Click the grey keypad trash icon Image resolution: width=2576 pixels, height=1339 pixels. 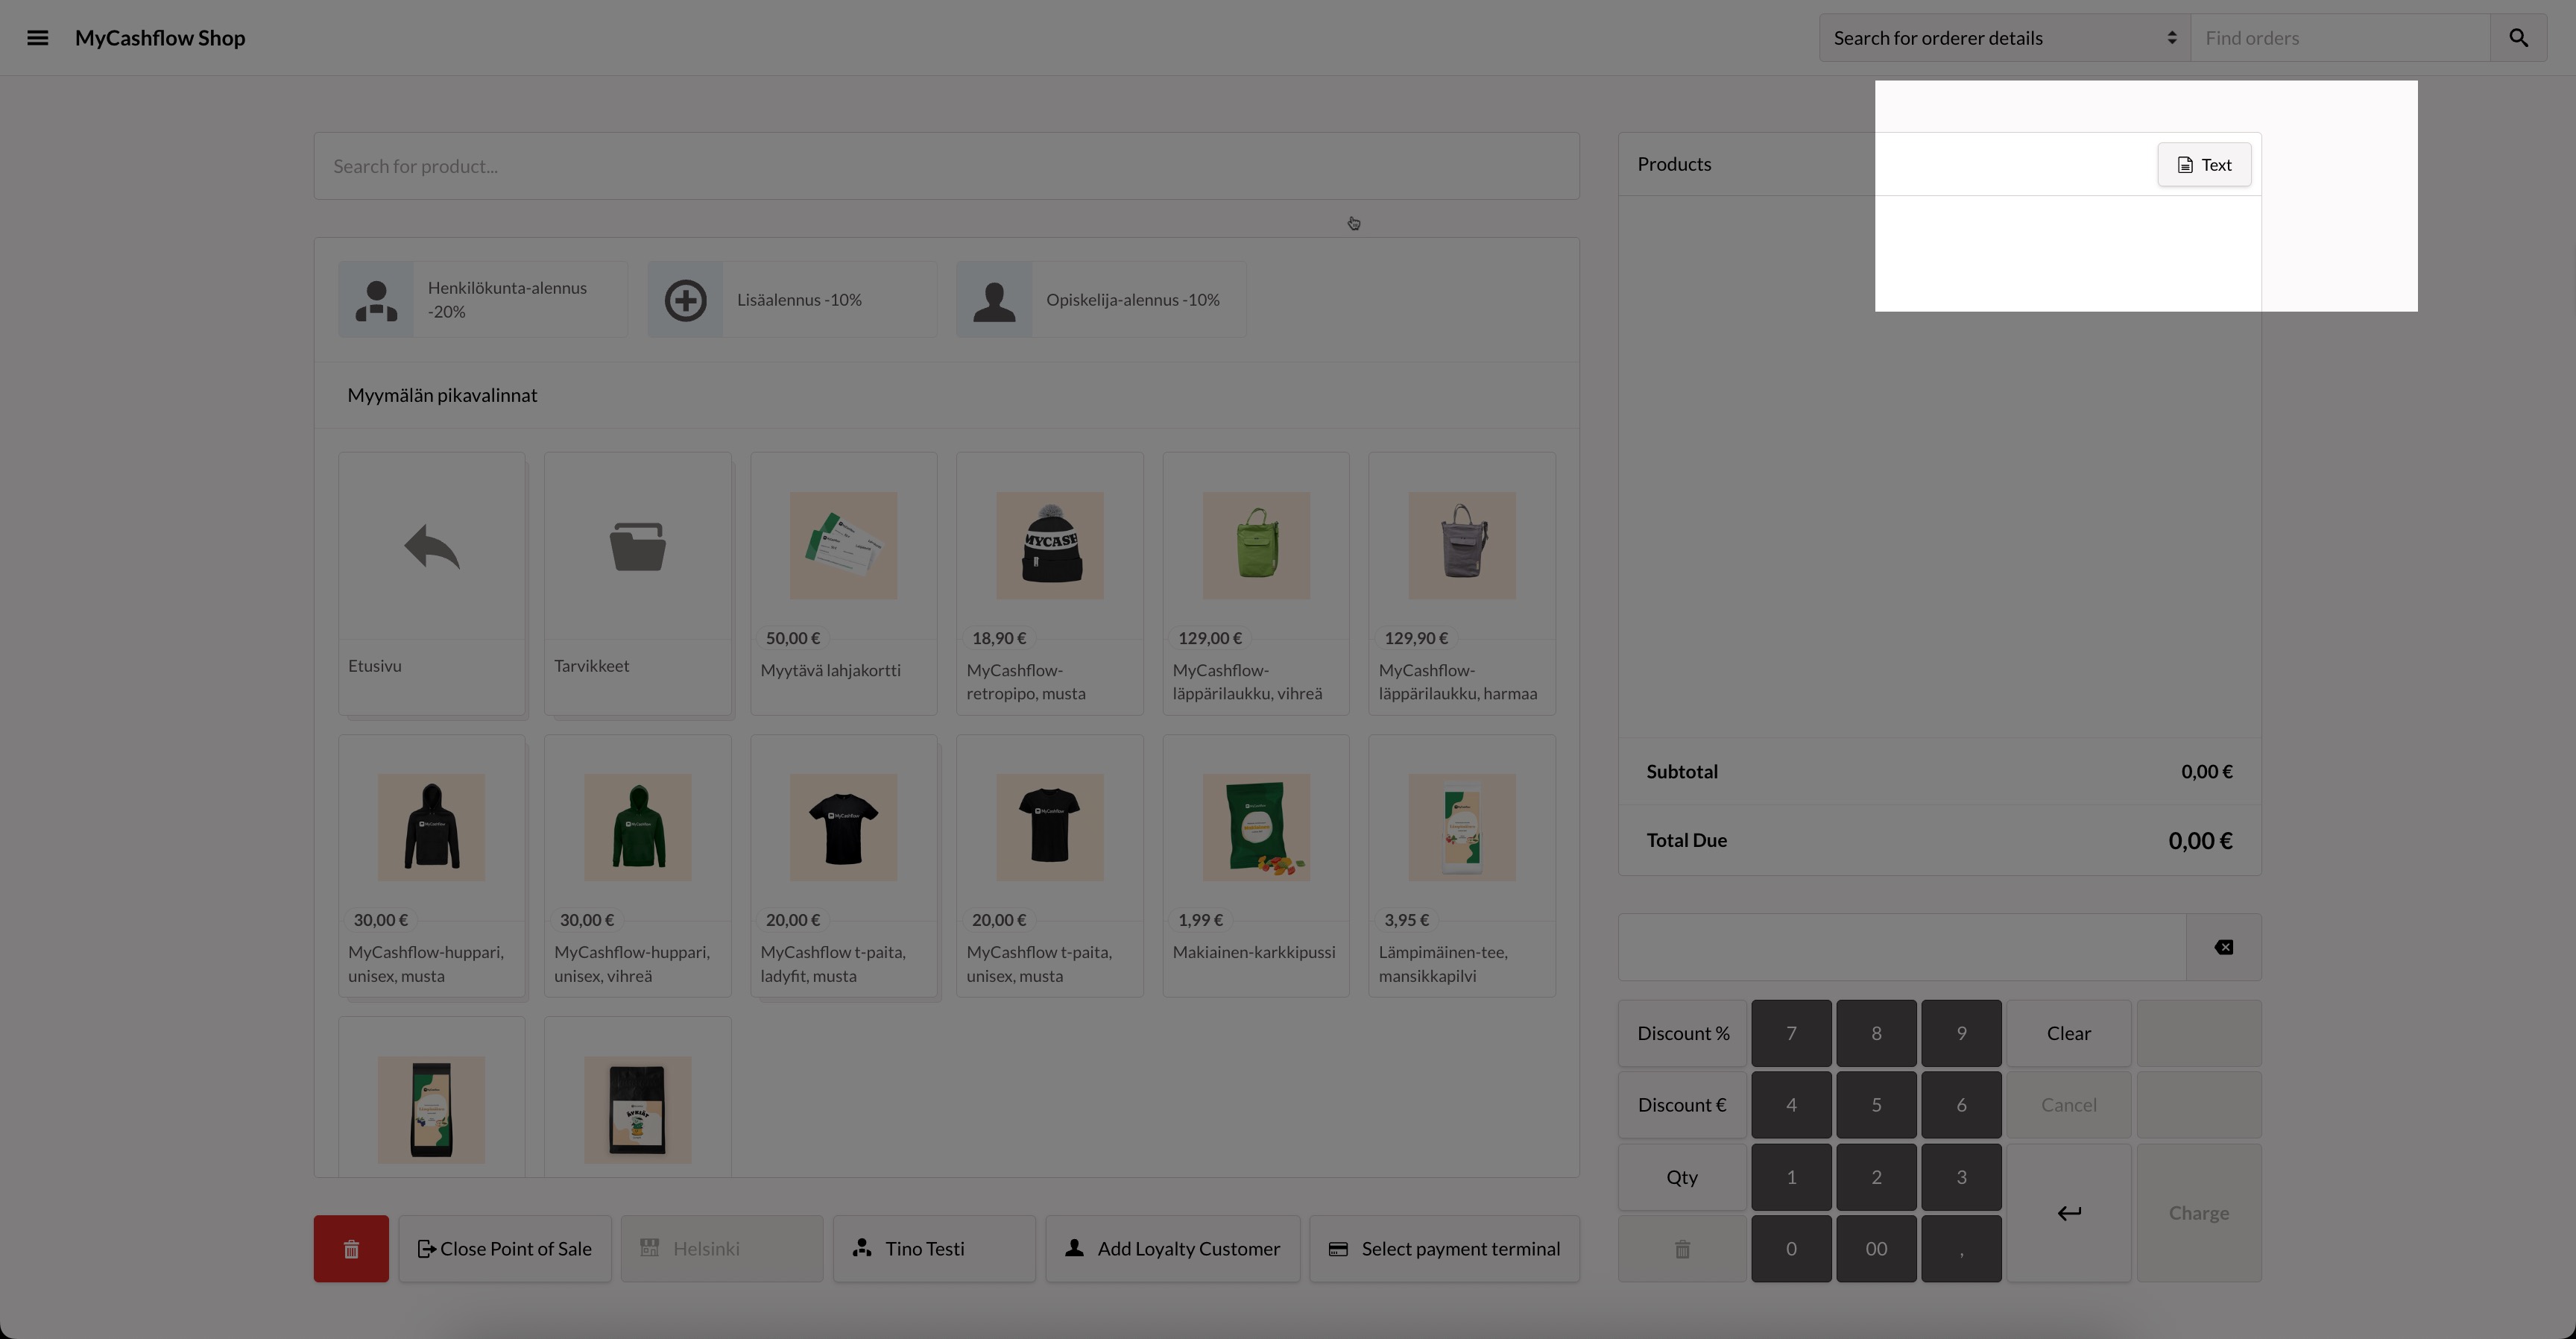(1682, 1249)
